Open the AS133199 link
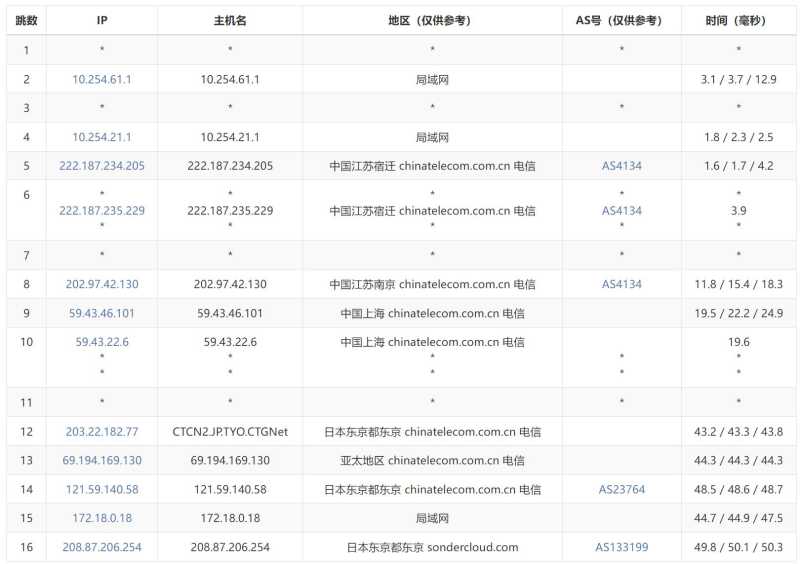This screenshot has width=800, height=564. point(621,547)
